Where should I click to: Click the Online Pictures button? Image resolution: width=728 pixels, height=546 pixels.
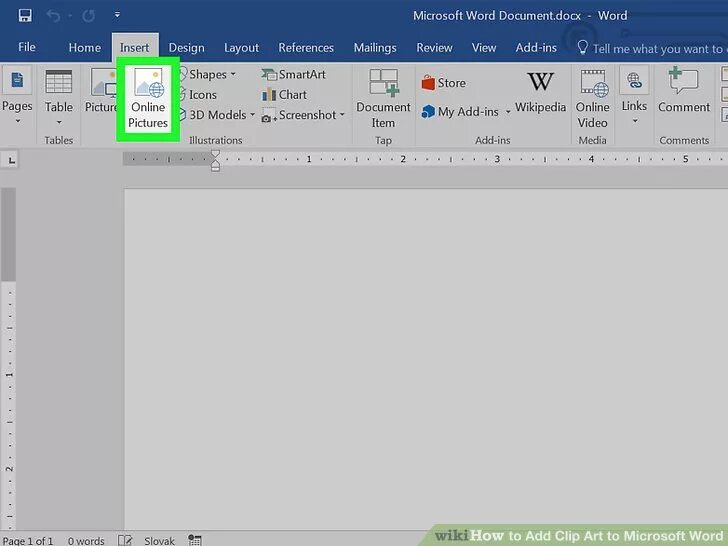(x=148, y=98)
